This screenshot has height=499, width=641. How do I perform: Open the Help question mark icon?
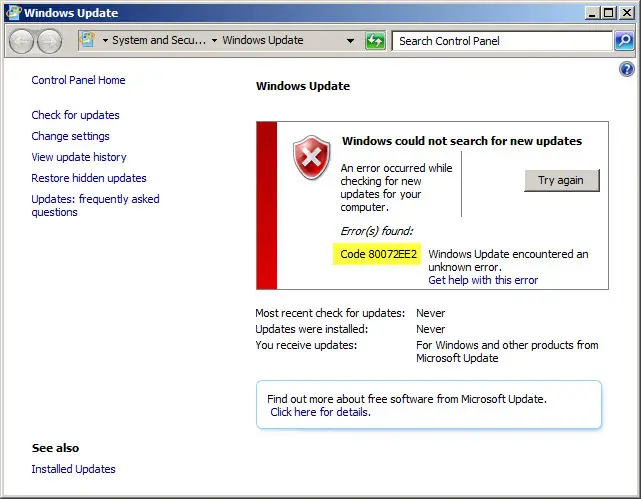[626, 69]
